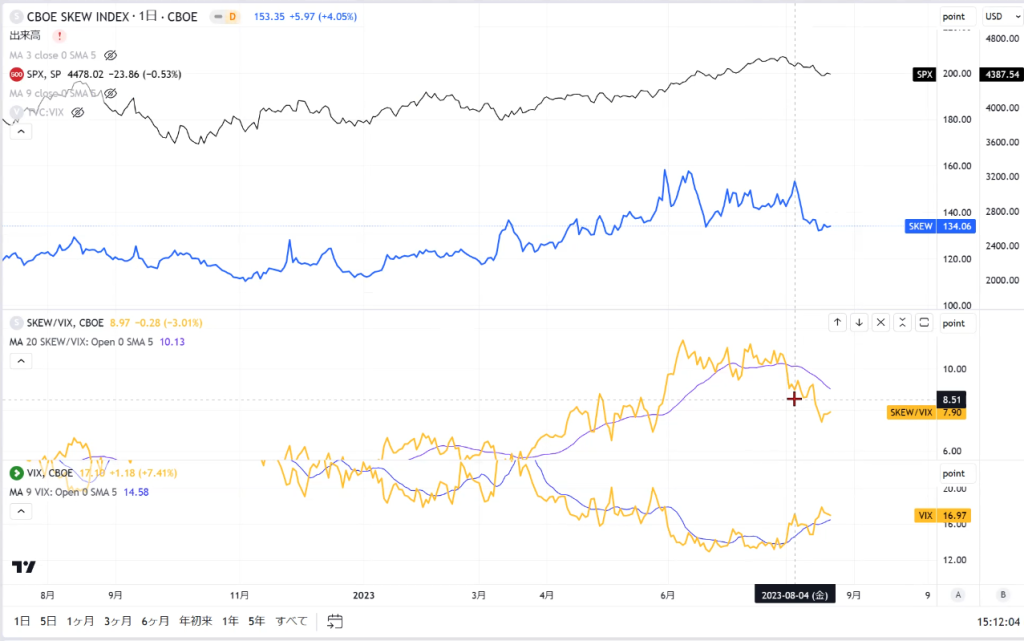Move the SKEW/VIX pane up
The height and width of the screenshot is (641, 1024).
(x=837, y=322)
